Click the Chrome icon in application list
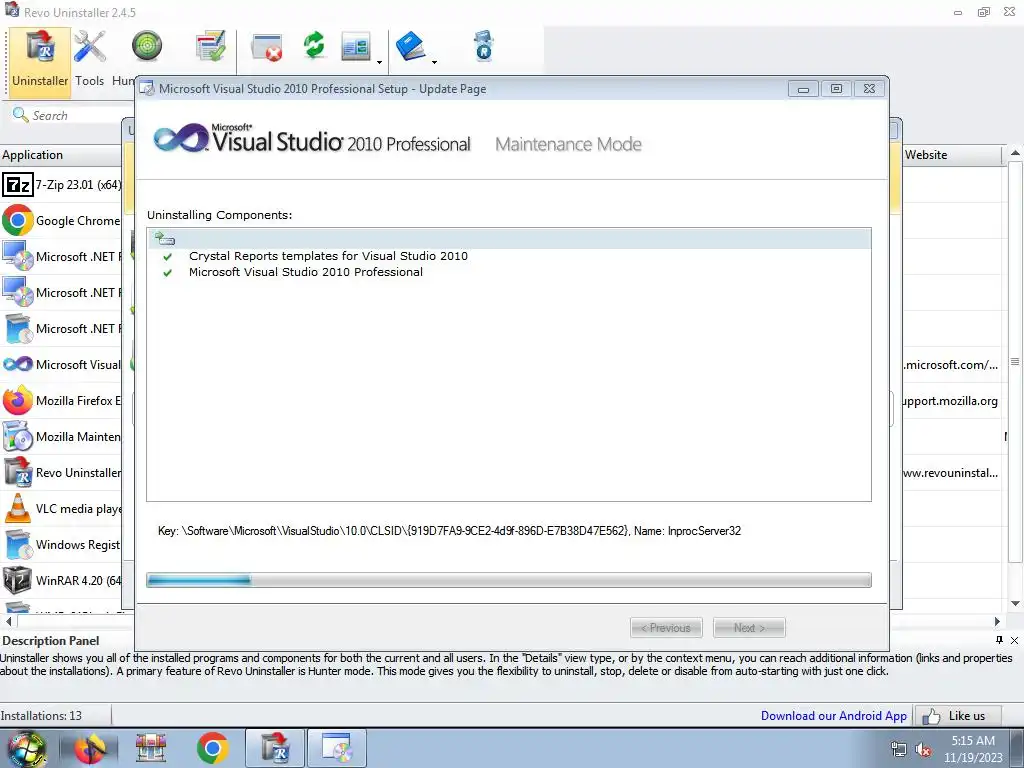Screen dimensions: 1024x768 [18, 221]
